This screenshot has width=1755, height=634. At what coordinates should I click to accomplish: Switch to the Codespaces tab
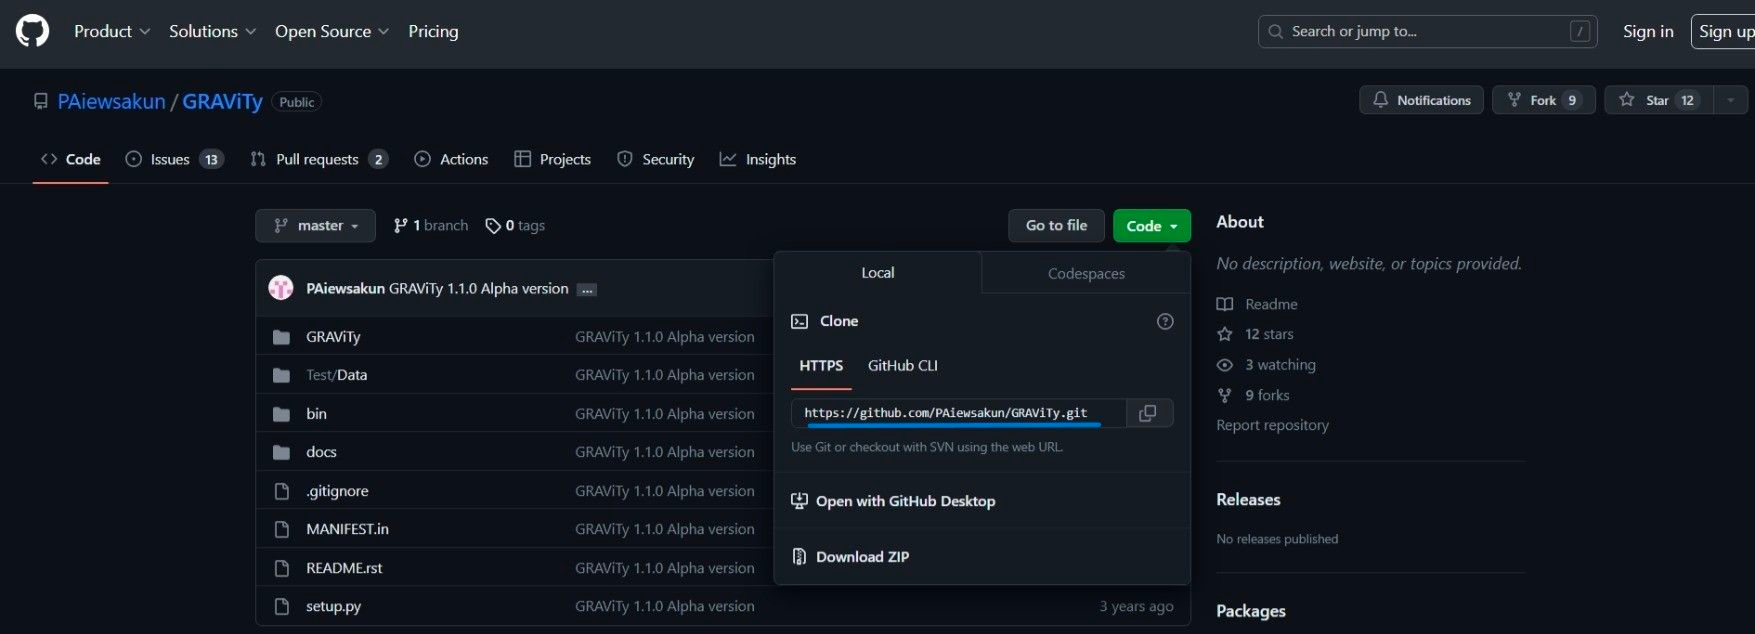(1086, 273)
